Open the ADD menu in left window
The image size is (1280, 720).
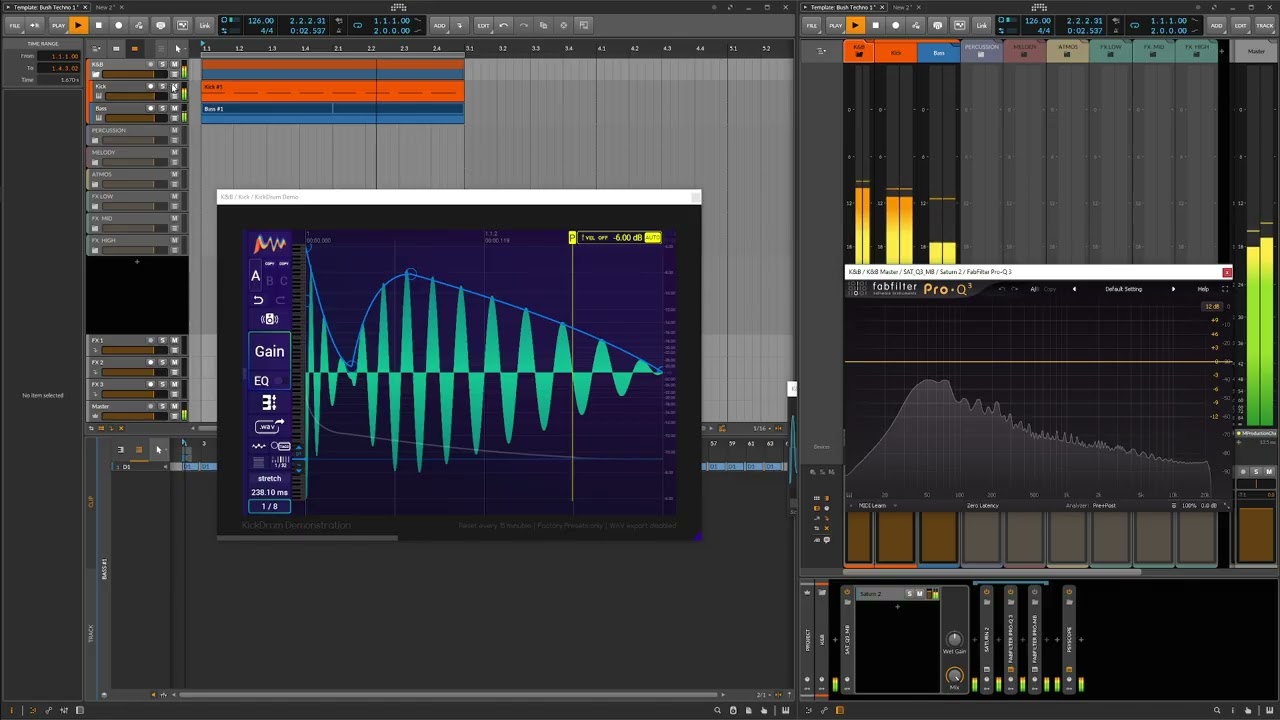tap(439, 25)
